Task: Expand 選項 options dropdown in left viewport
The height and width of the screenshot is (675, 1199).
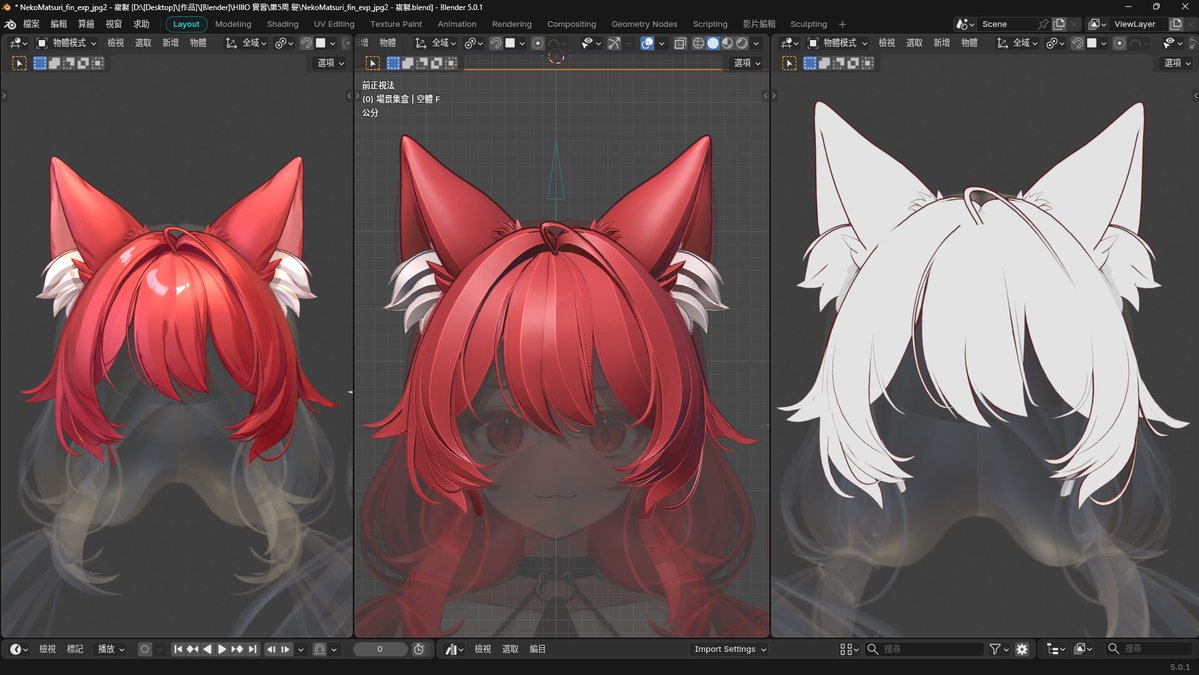Action: [x=330, y=63]
